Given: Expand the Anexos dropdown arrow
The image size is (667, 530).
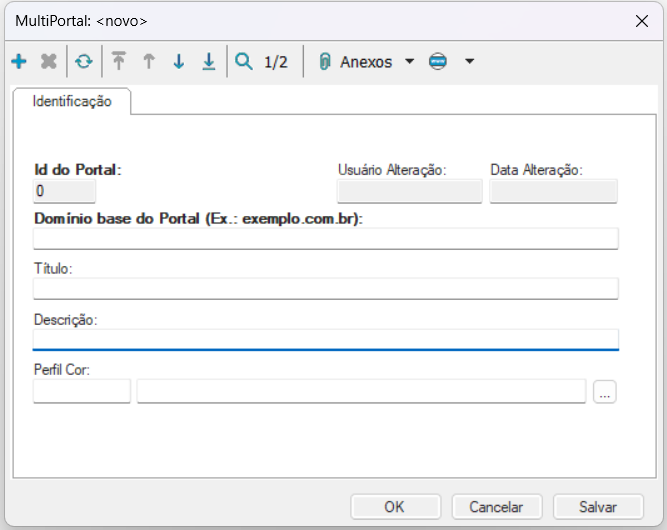Looking at the screenshot, I should (409, 62).
